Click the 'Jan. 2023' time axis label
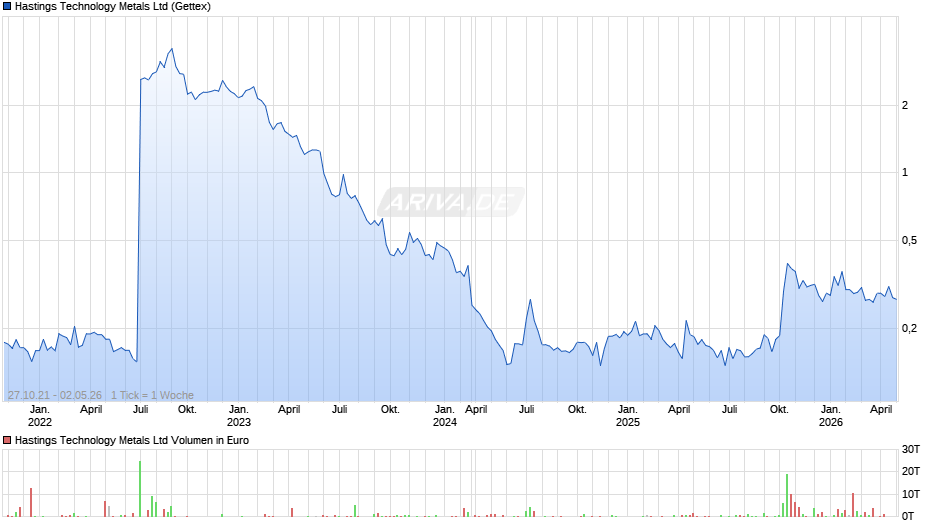This screenshot has width=940, height=526. (x=239, y=416)
